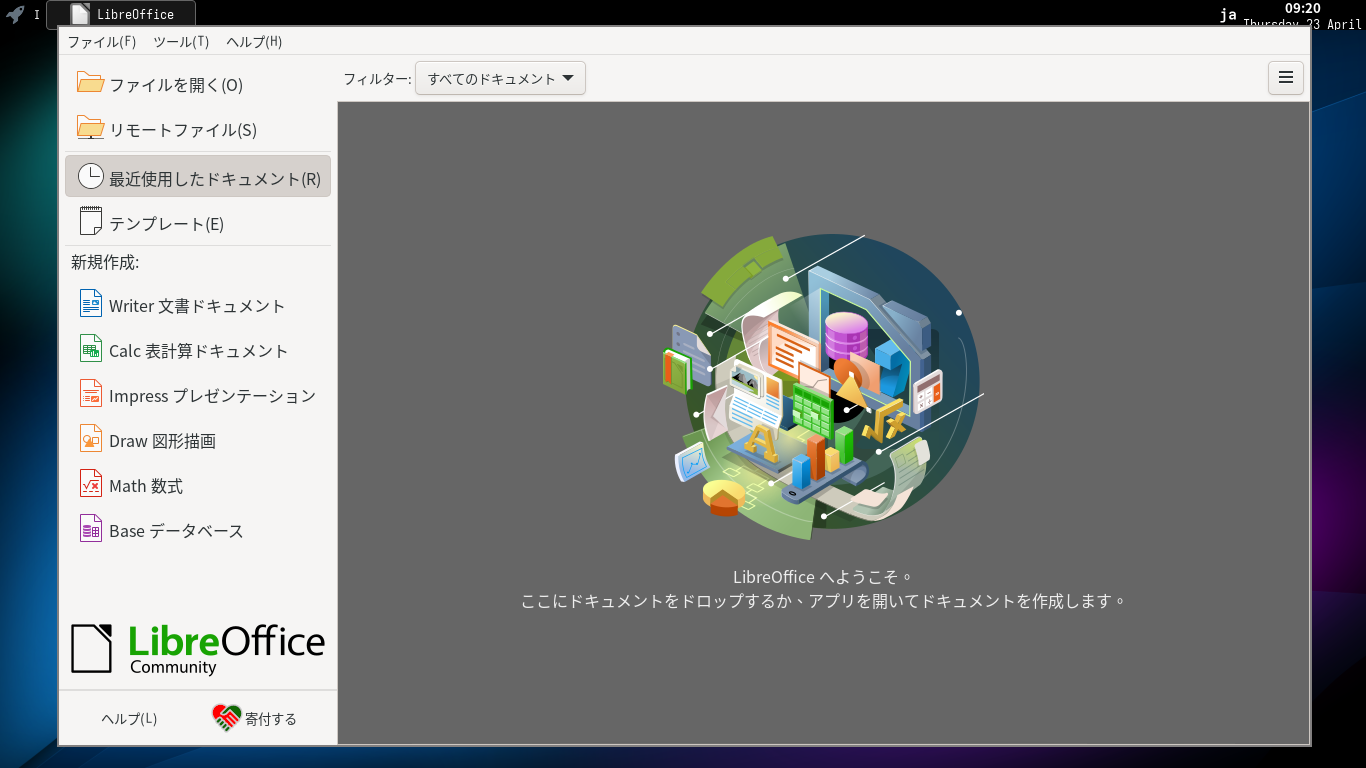Open the ツール(T) menu
Viewport: 1366px width, 768px height.
[181, 42]
